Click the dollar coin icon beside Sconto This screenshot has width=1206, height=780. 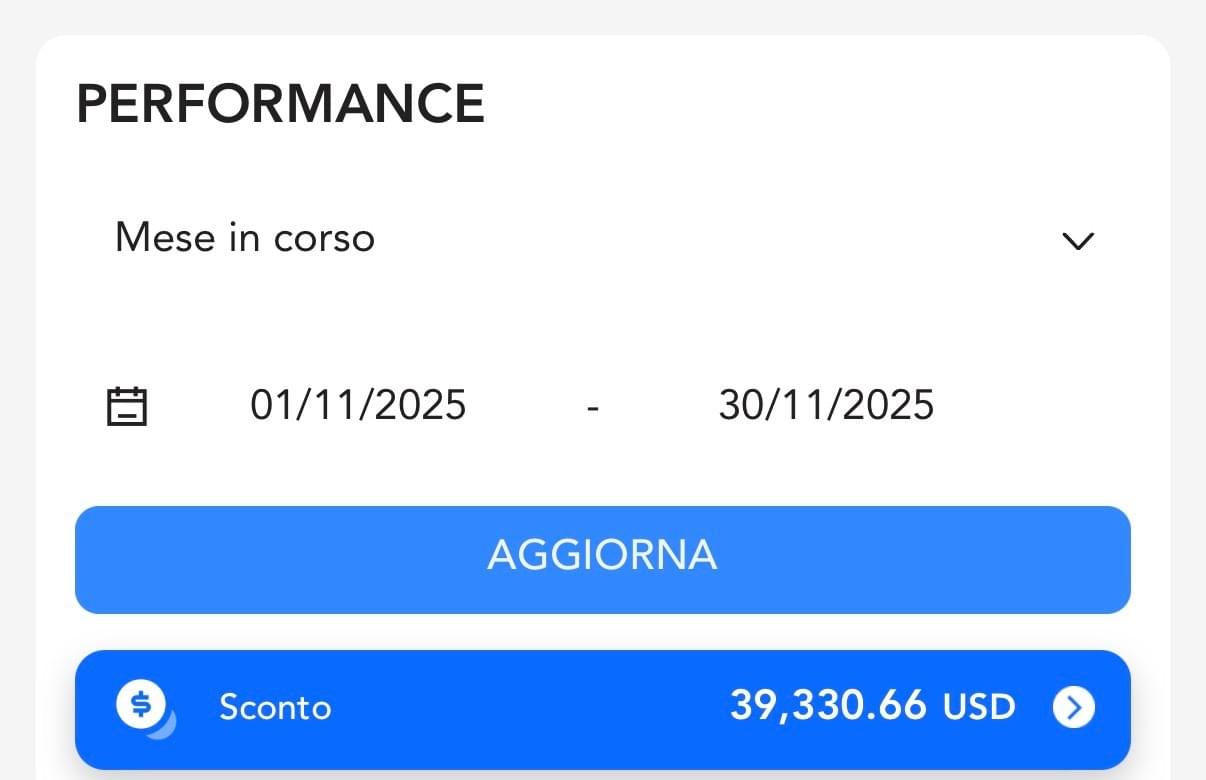(143, 706)
